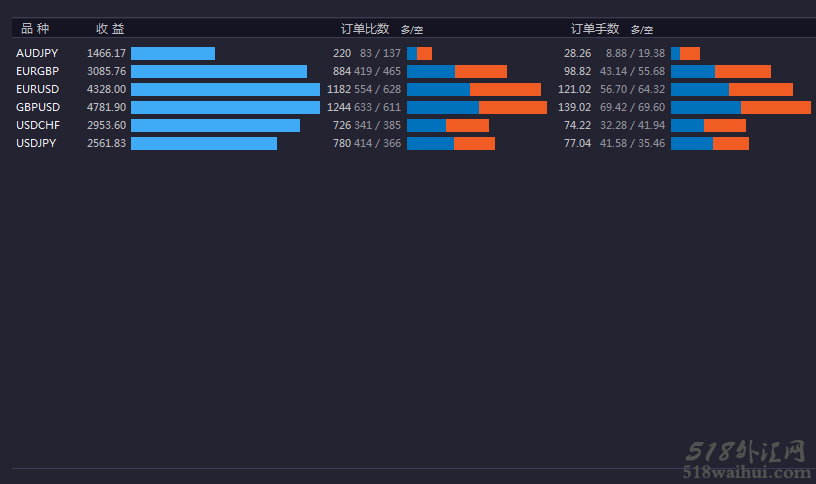Viewport: 816px width, 484px height.
Task: Click the 订单手数 column header
Action: click(x=595, y=29)
